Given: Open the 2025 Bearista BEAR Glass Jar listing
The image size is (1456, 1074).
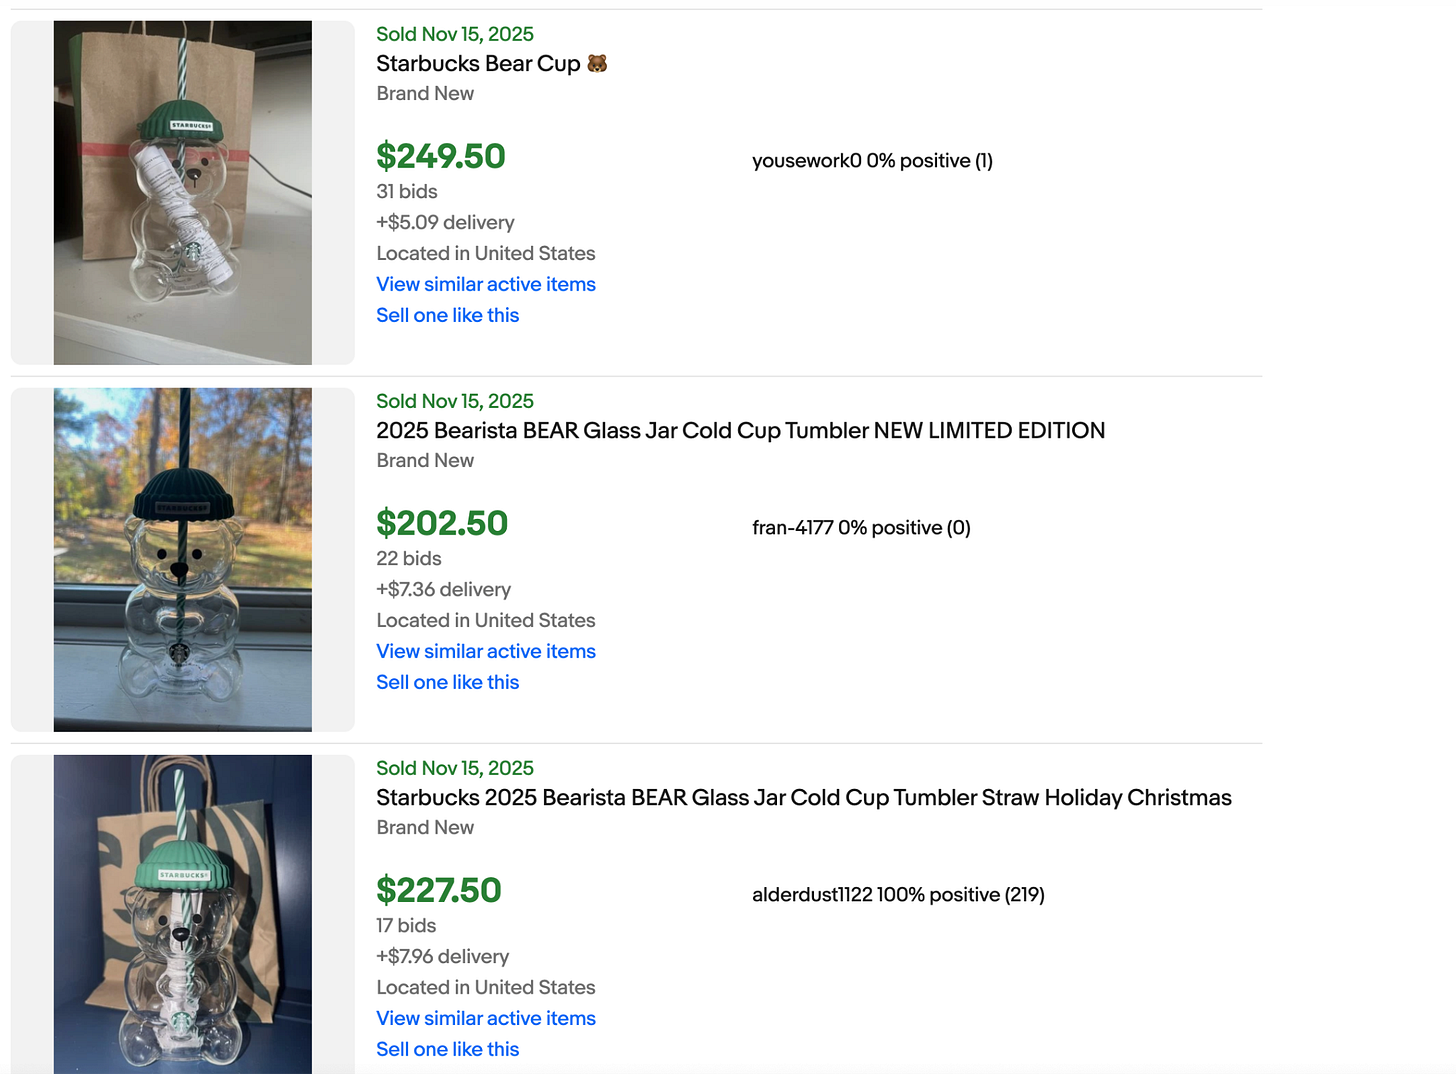Looking at the screenshot, I should tap(740, 430).
